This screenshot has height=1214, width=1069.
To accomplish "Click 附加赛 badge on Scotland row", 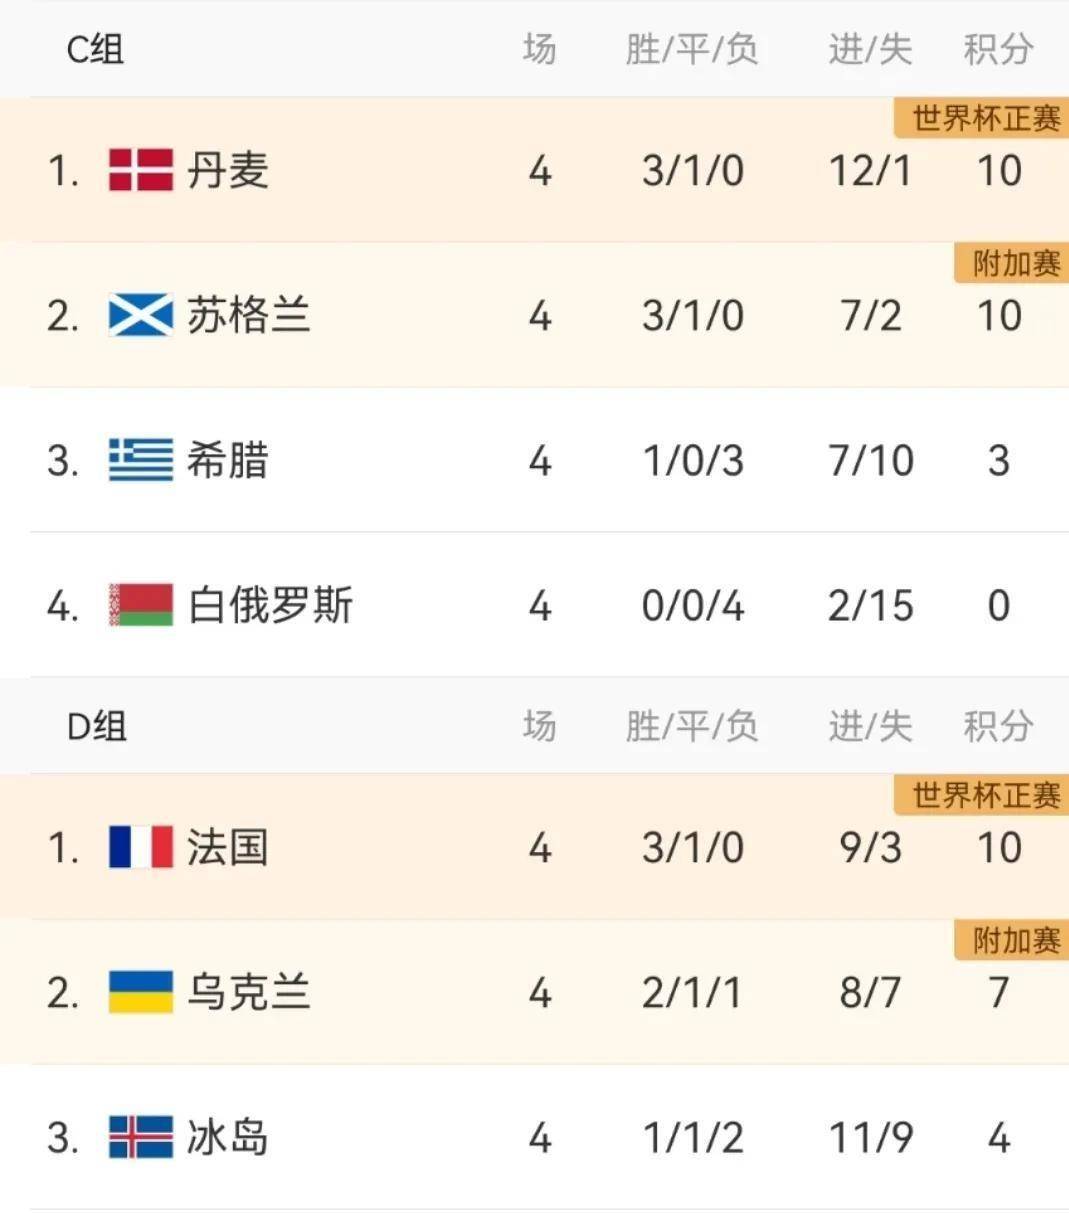I will (x=1015, y=264).
